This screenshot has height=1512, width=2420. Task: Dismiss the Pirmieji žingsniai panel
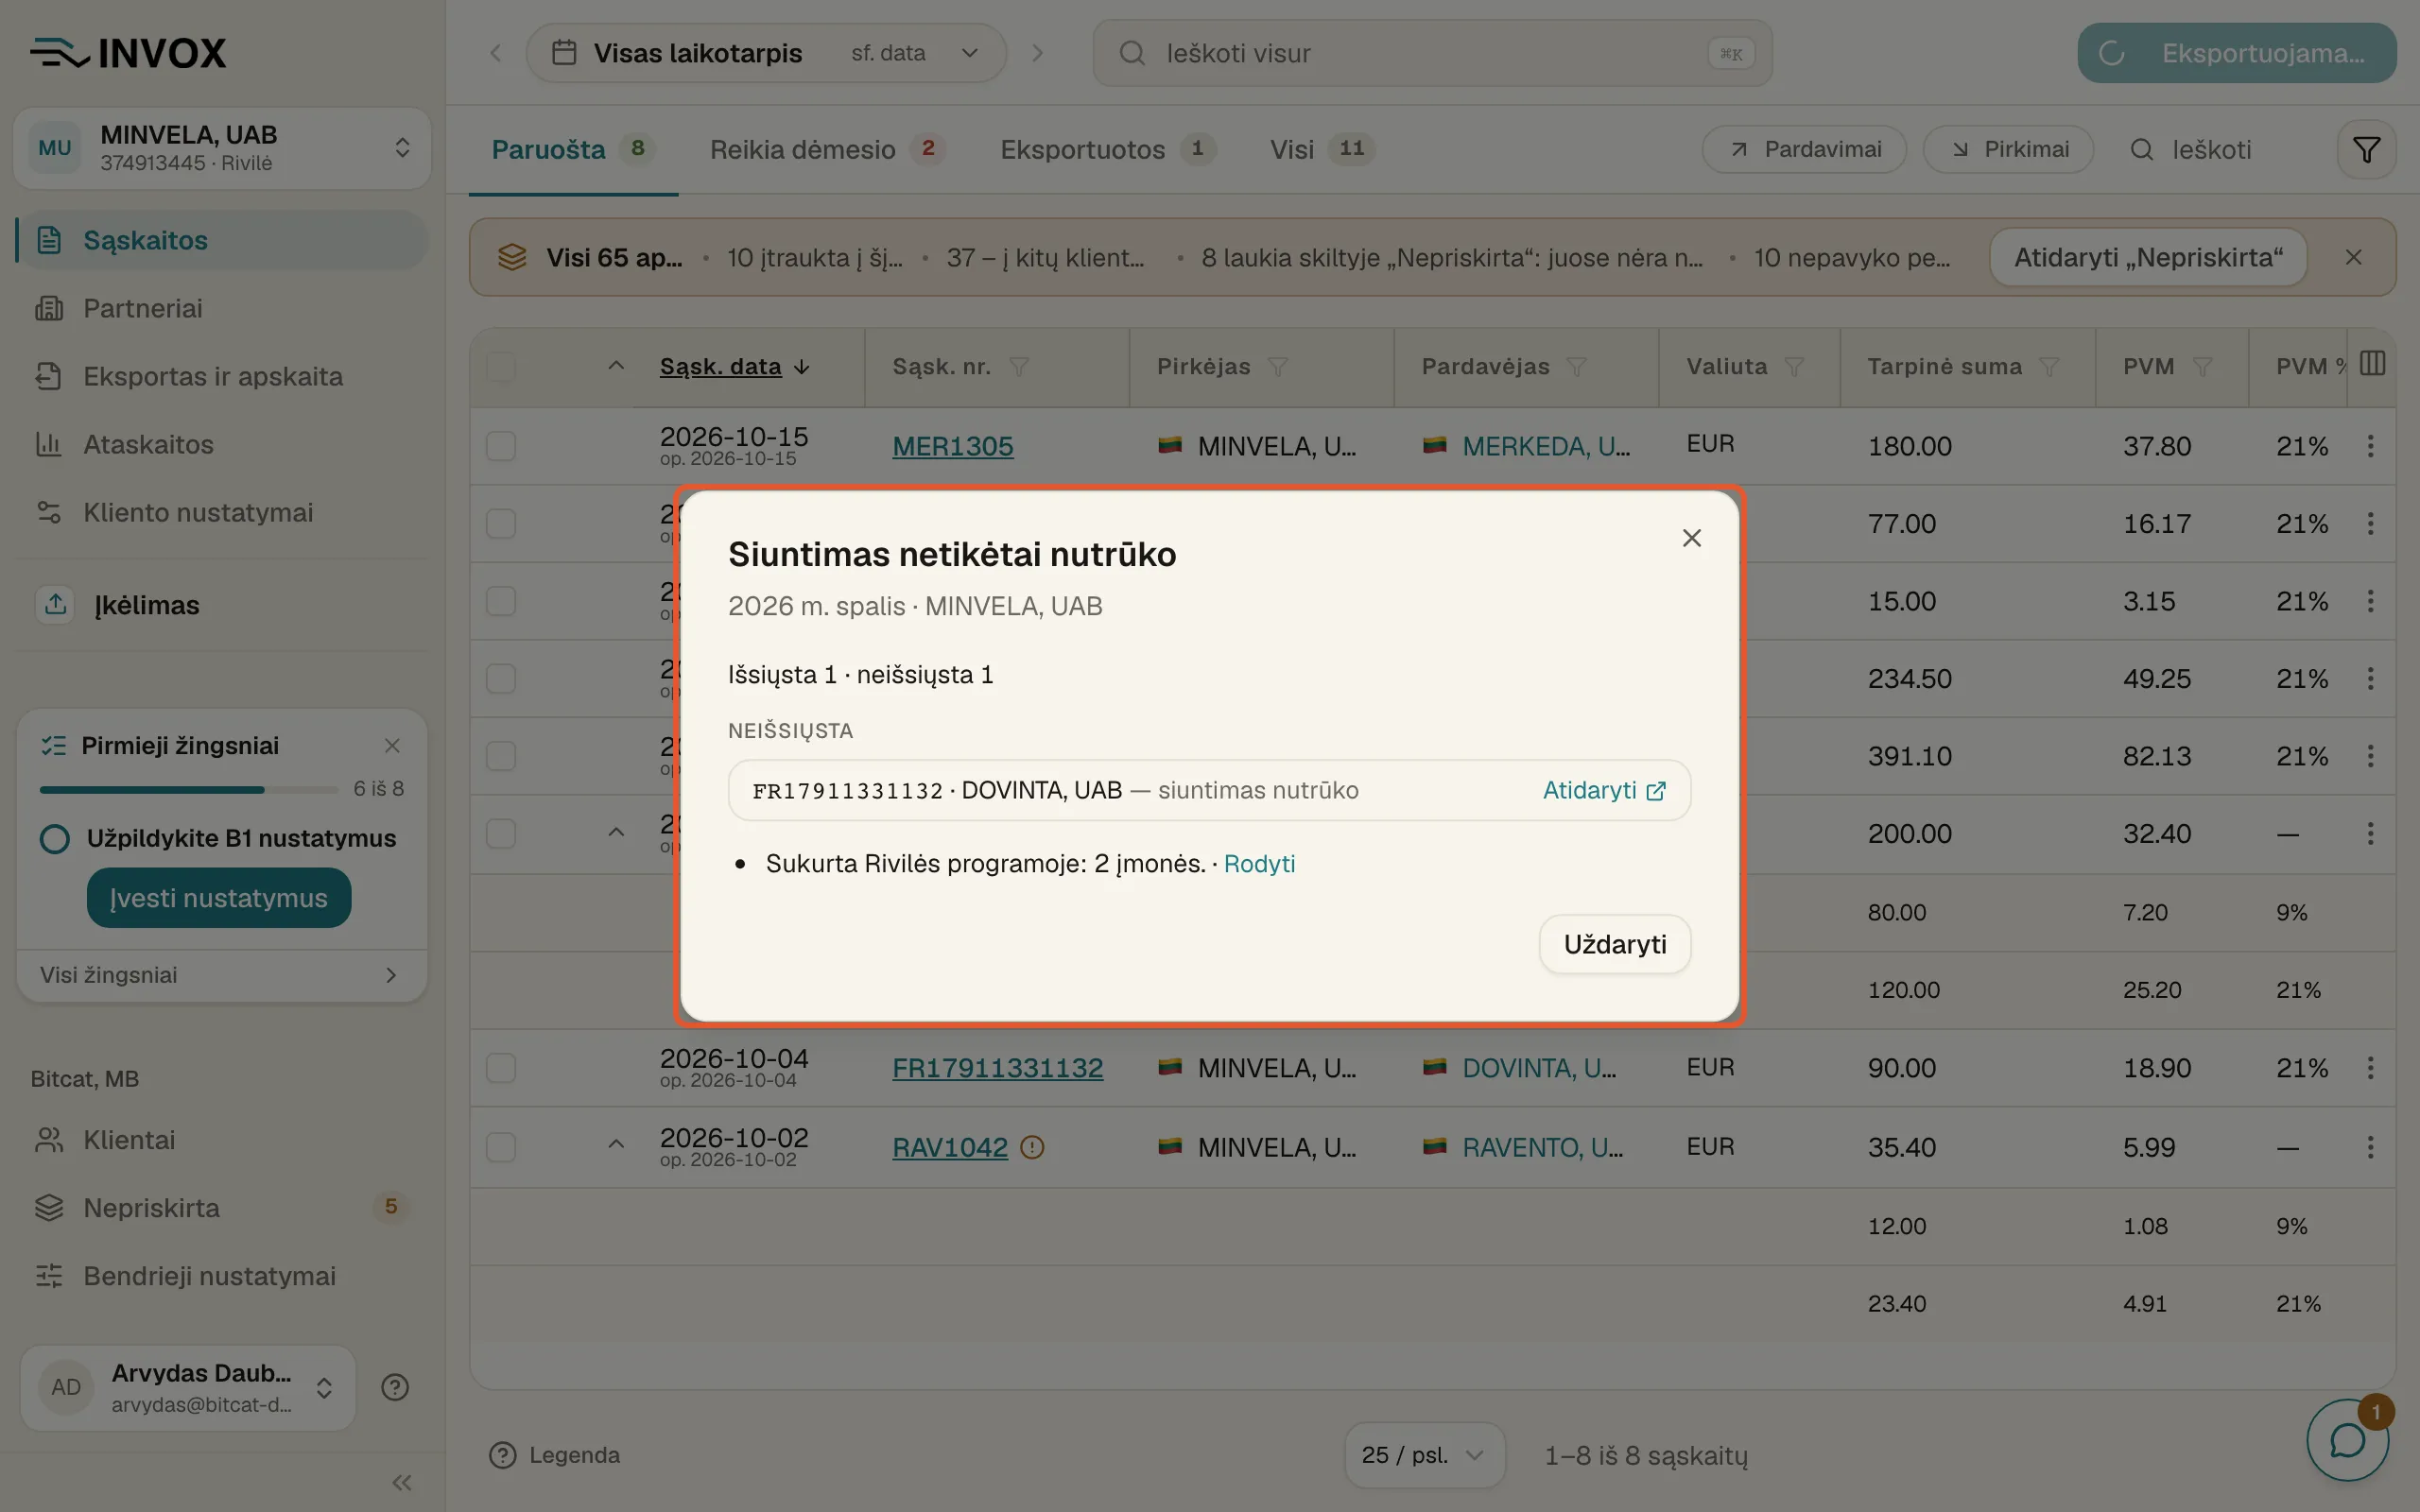[392, 746]
